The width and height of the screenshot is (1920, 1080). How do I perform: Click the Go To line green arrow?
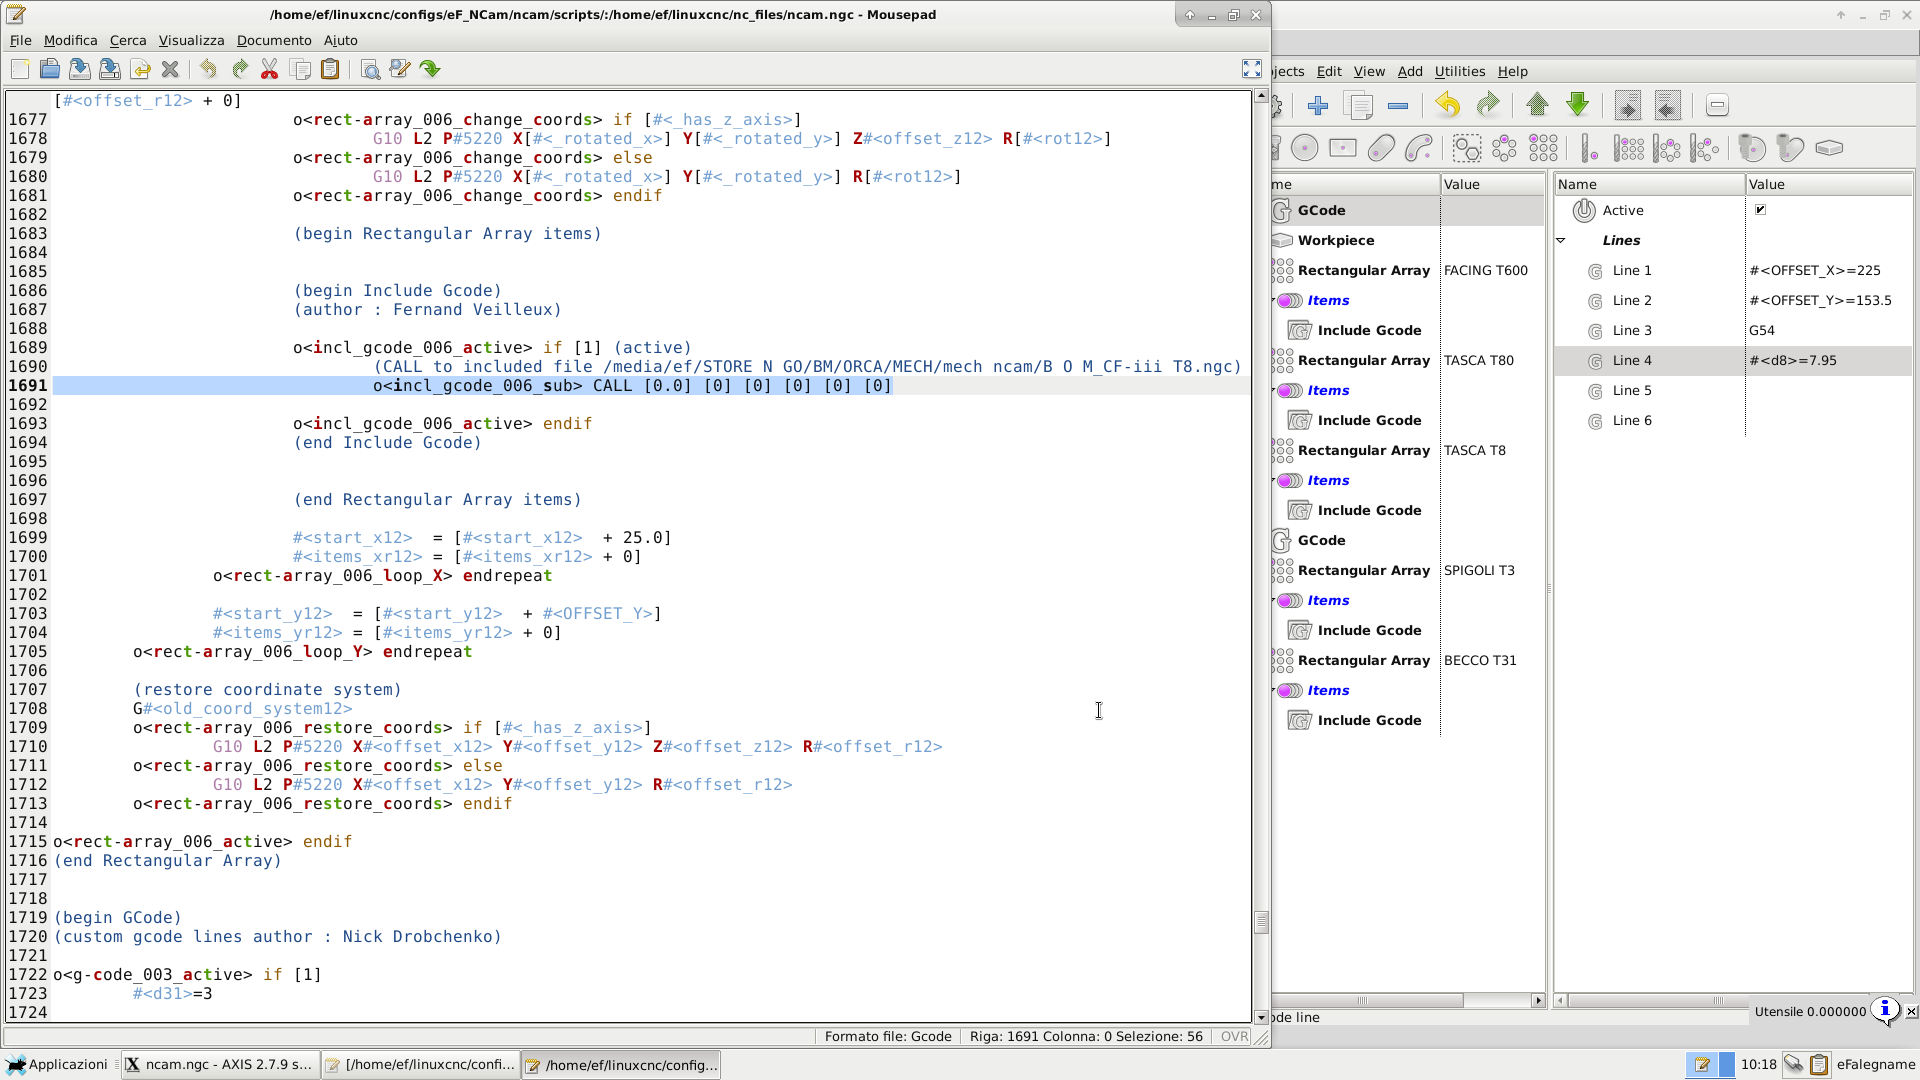click(430, 69)
